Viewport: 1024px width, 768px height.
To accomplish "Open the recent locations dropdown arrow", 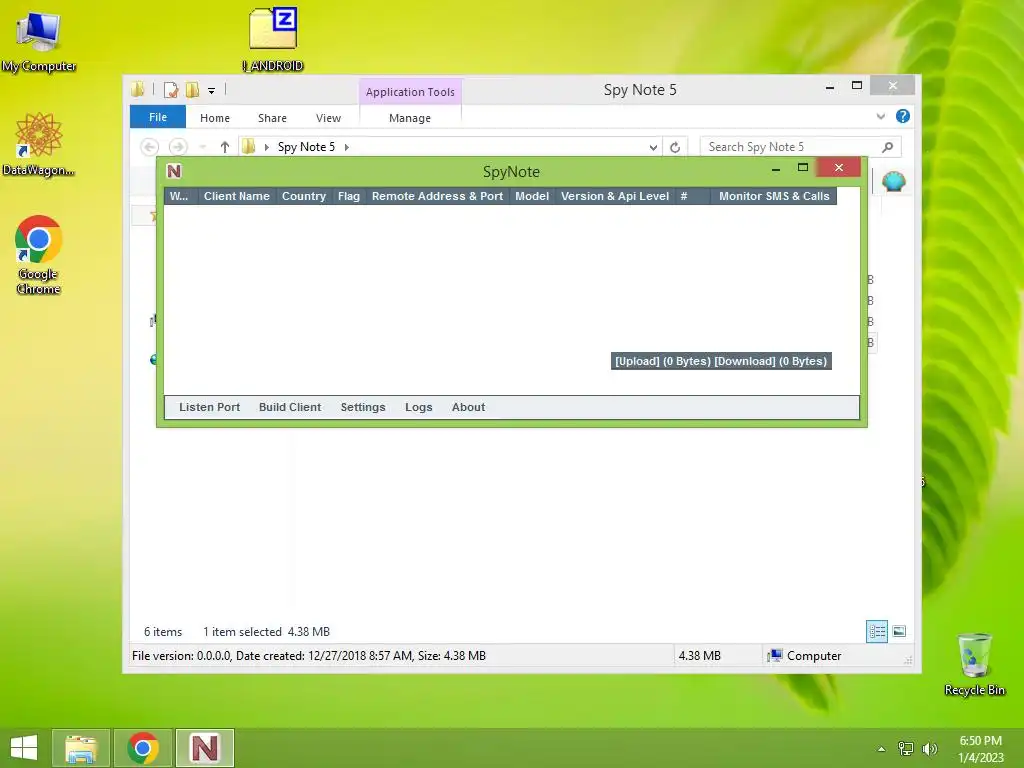I will (x=203, y=148).
